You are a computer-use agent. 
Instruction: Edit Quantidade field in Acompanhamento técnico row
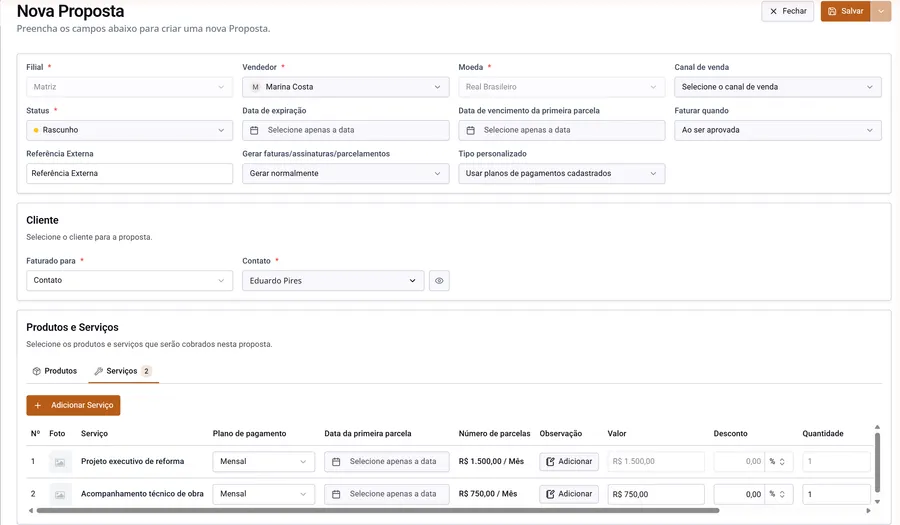pos(837,494)
